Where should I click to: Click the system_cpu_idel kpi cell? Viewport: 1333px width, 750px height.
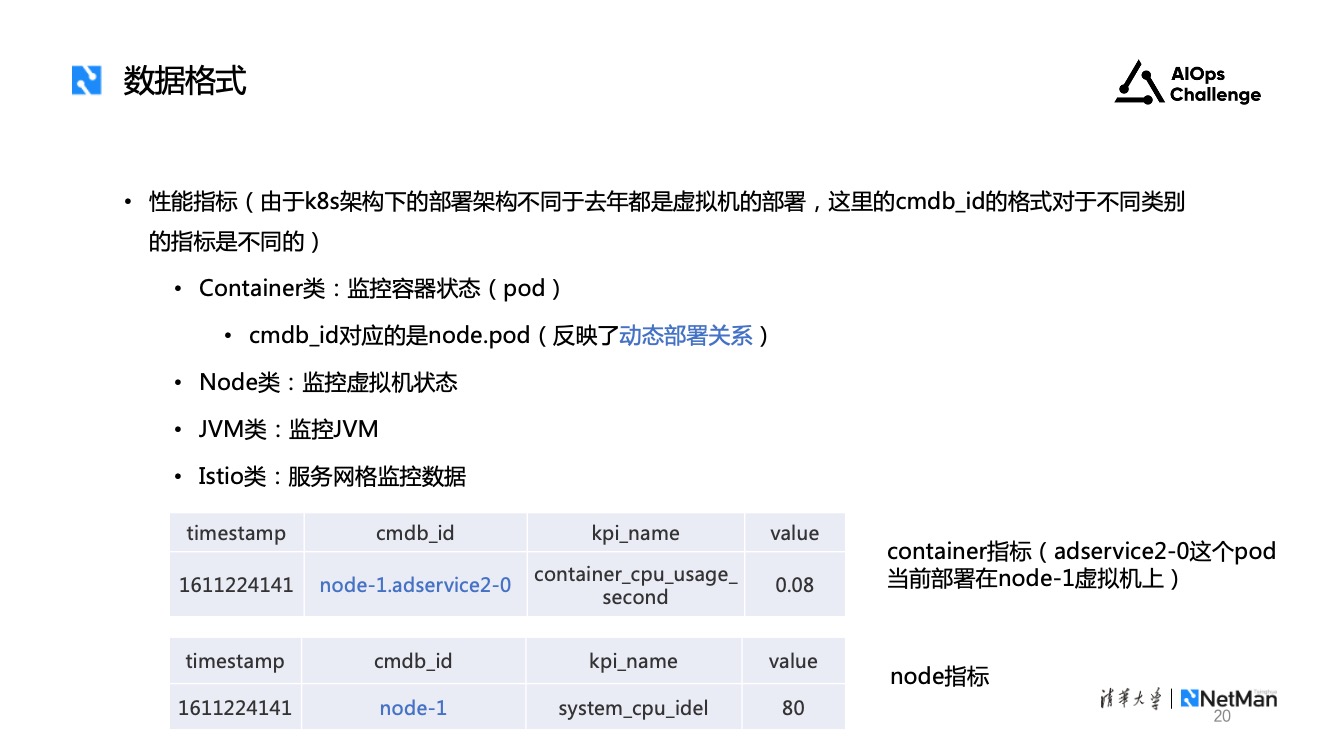633,708
